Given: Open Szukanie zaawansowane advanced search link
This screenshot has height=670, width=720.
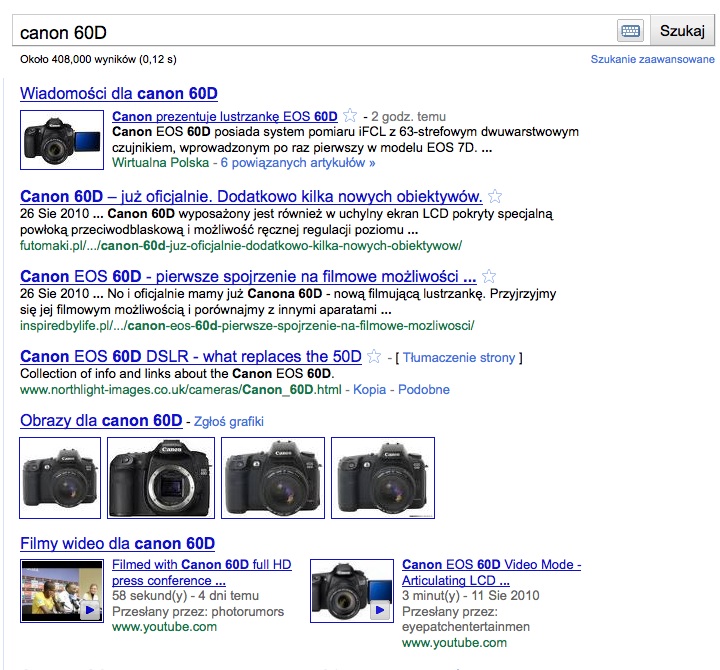Looking at the screenshot, I should tap(652, 59).
